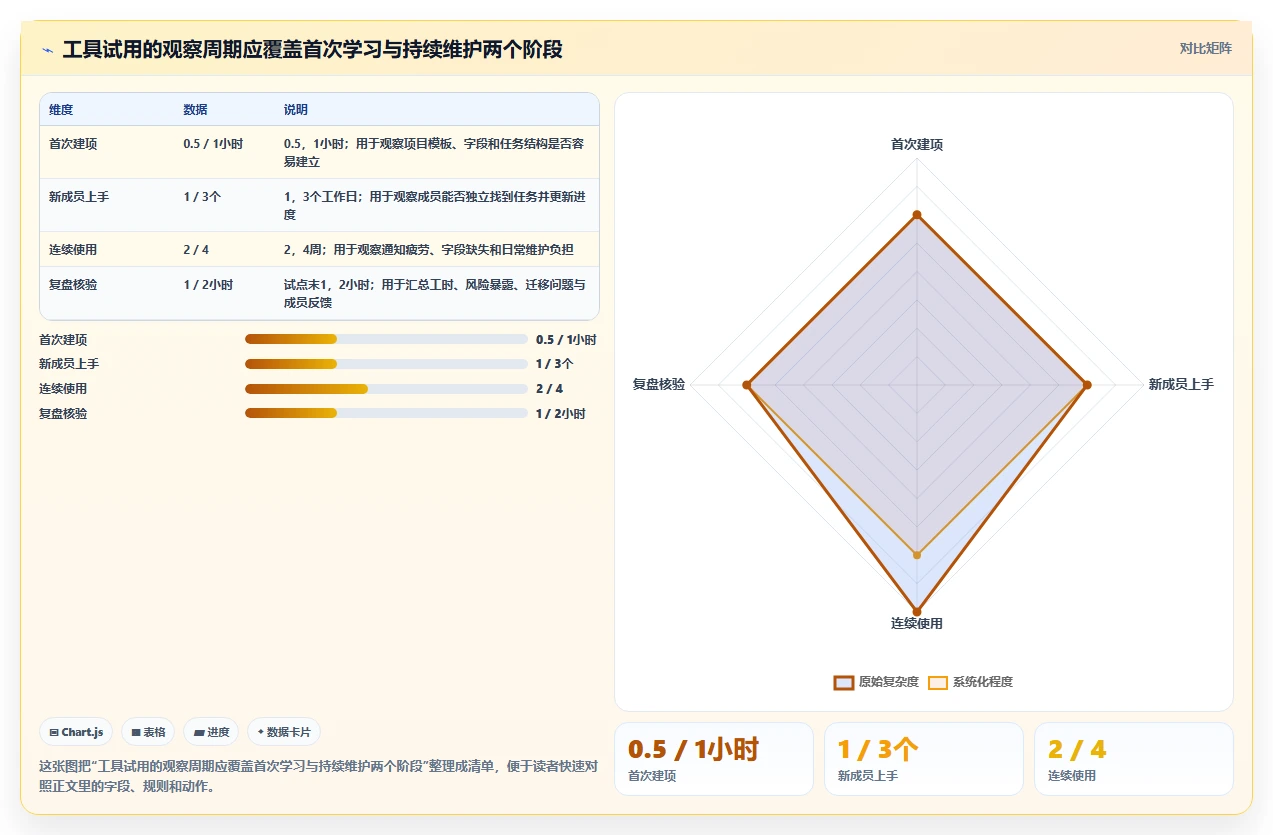Click the 首次建项 radar axis label
The height and width of the screenshot is (835, 1273).
point(917,145)
